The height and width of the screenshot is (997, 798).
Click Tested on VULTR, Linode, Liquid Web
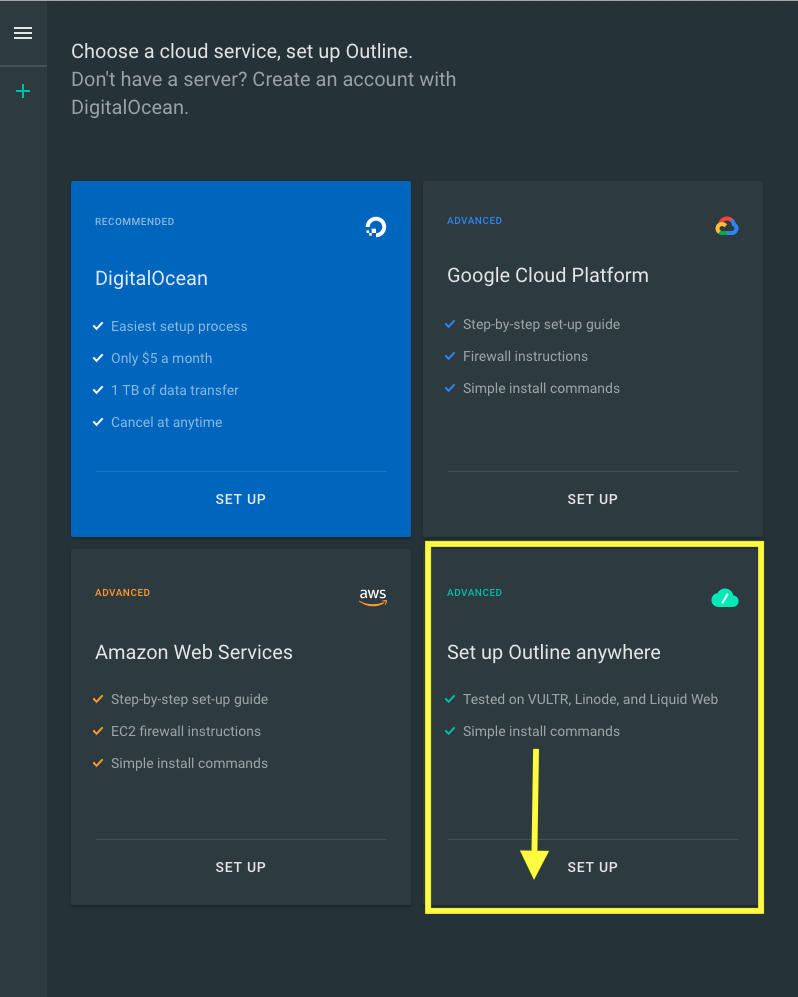pyautogui.click(x=590, y=699)
